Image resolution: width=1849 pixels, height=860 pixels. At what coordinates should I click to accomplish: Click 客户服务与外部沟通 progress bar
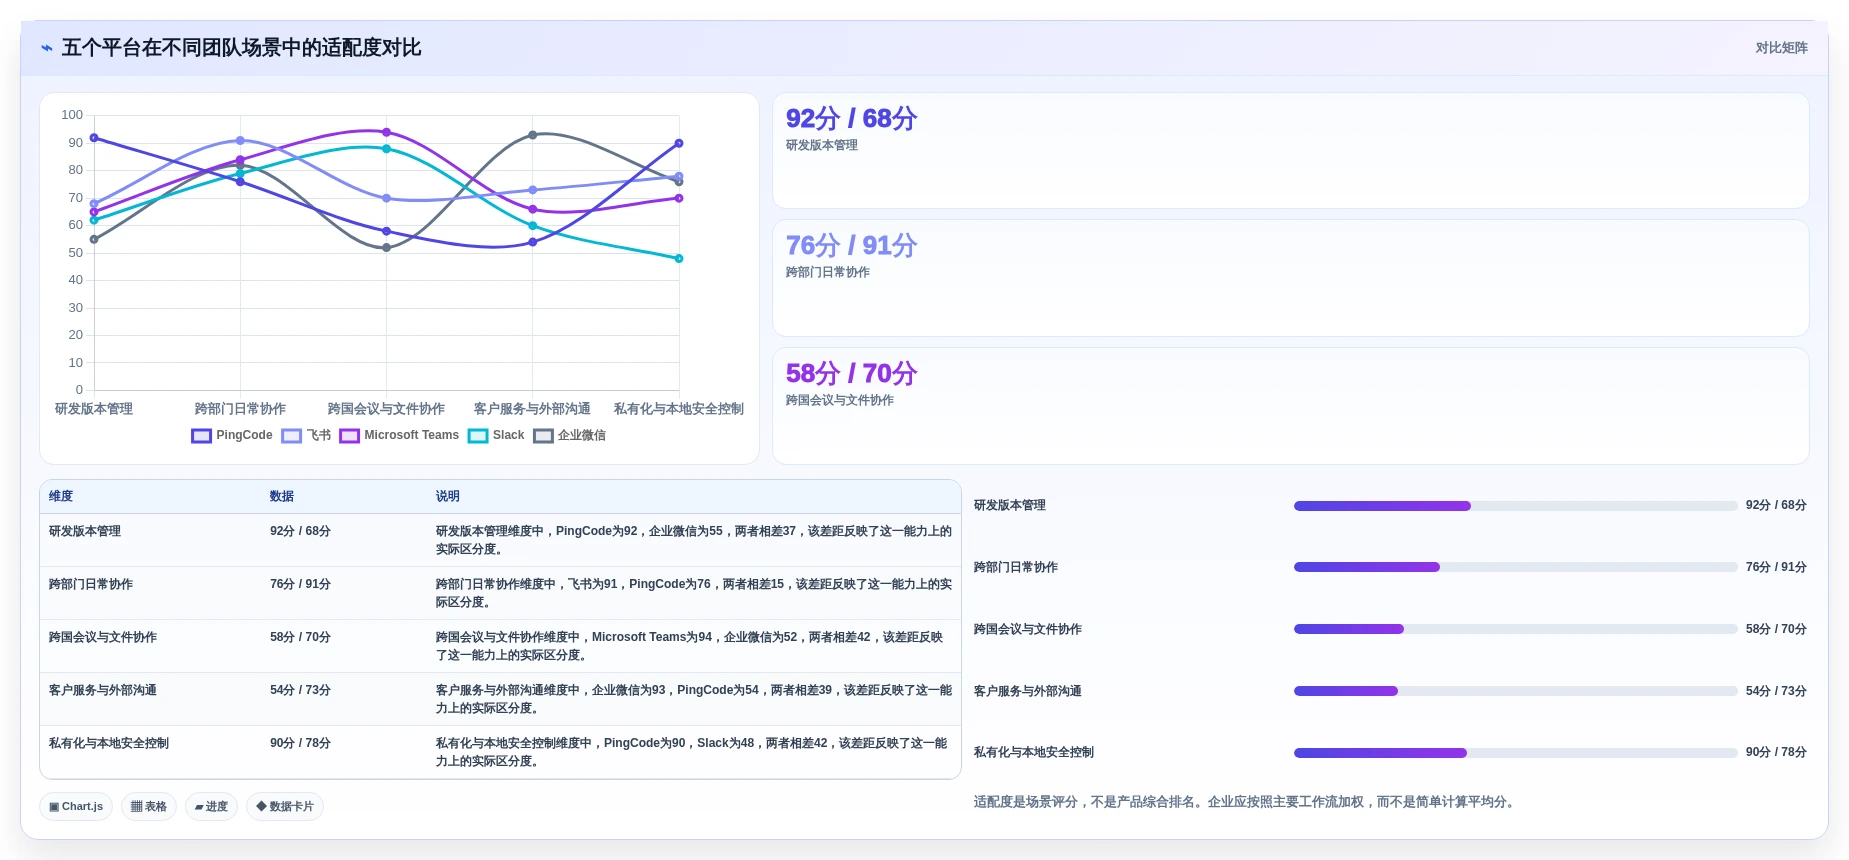(x=1515, y=691)
